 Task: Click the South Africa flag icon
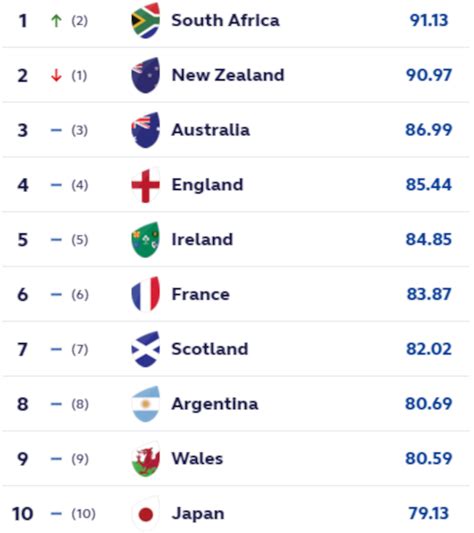coord(146,20)
